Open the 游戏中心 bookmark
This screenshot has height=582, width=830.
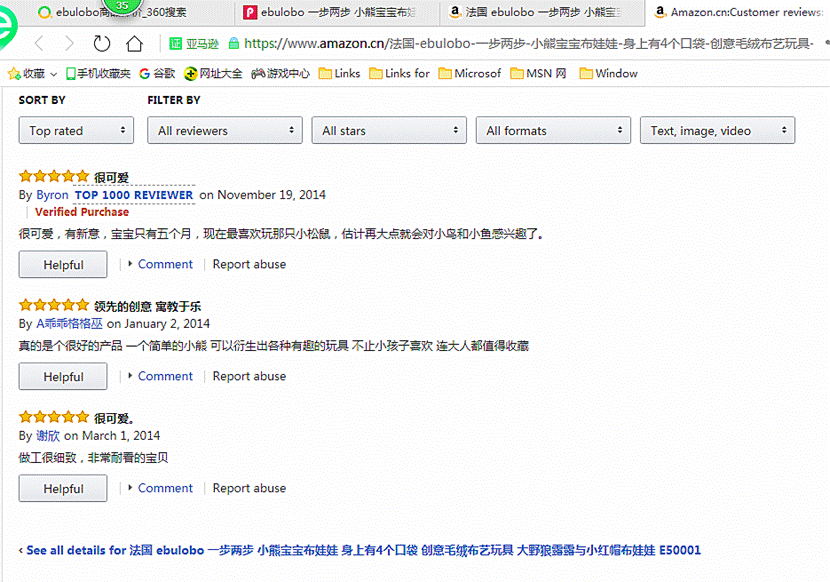(280, 73)
